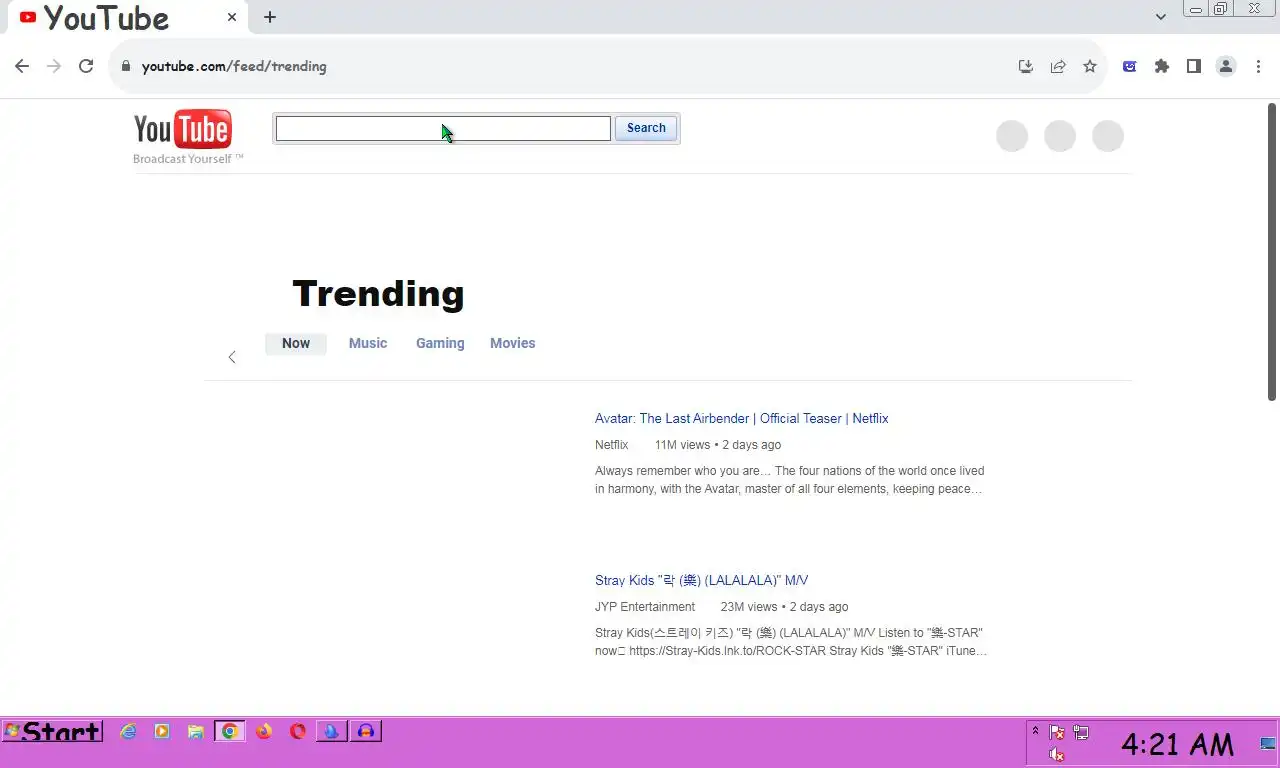Click the '11M views • 2 days ago' text
1280x768 pixels.
[x=718, y=445]
